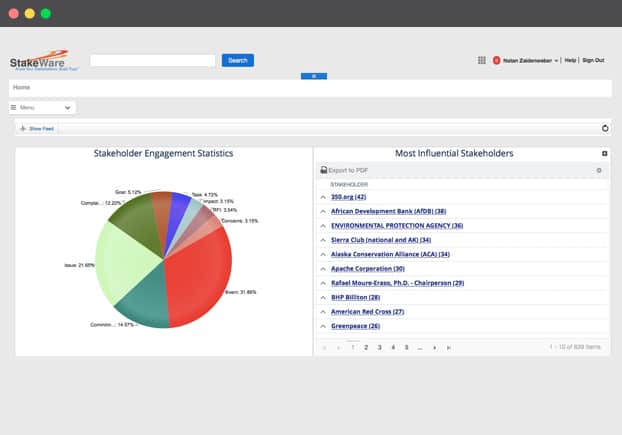622x435 pixels.
Task: Click Sign Out
Action: pyautogui.click(x=593, y=60)
